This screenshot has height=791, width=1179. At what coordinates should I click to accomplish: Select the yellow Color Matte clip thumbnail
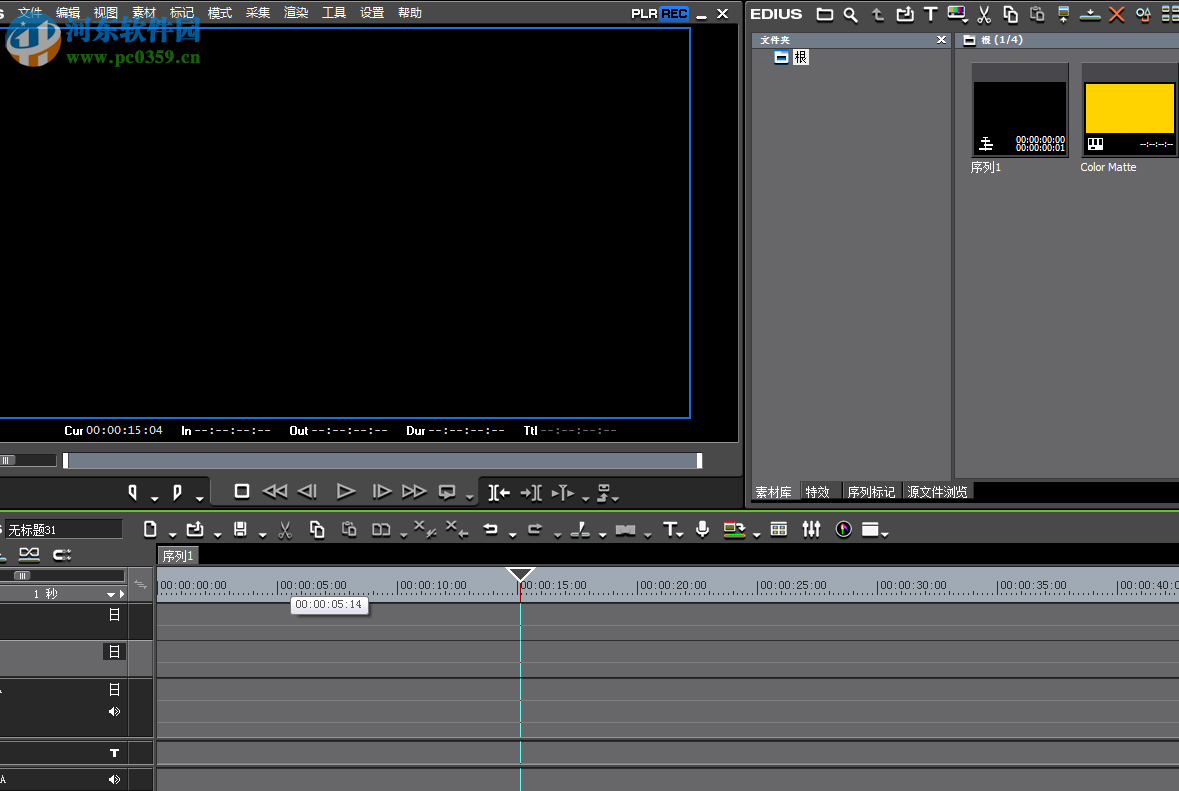click(x=1129, y=109)
